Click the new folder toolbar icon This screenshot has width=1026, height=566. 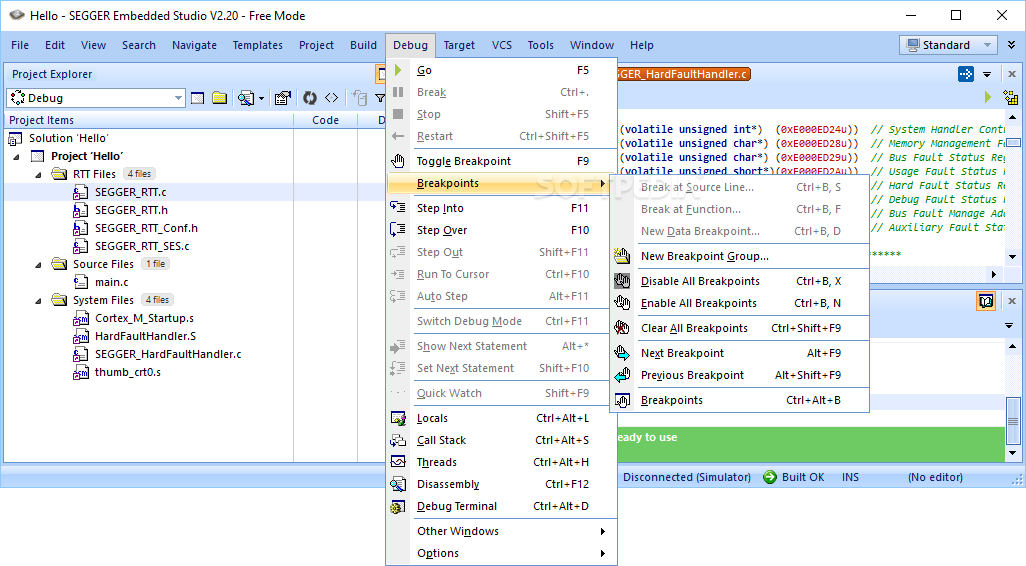click(220, 98)
